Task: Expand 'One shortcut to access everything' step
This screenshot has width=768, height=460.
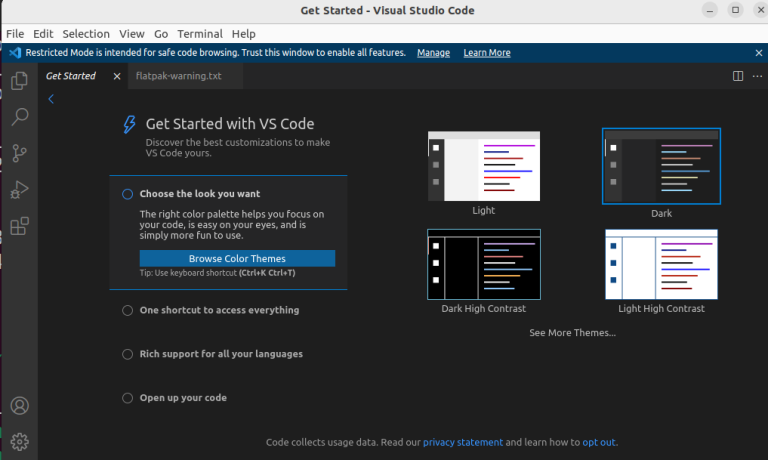Action: point(219,310)
